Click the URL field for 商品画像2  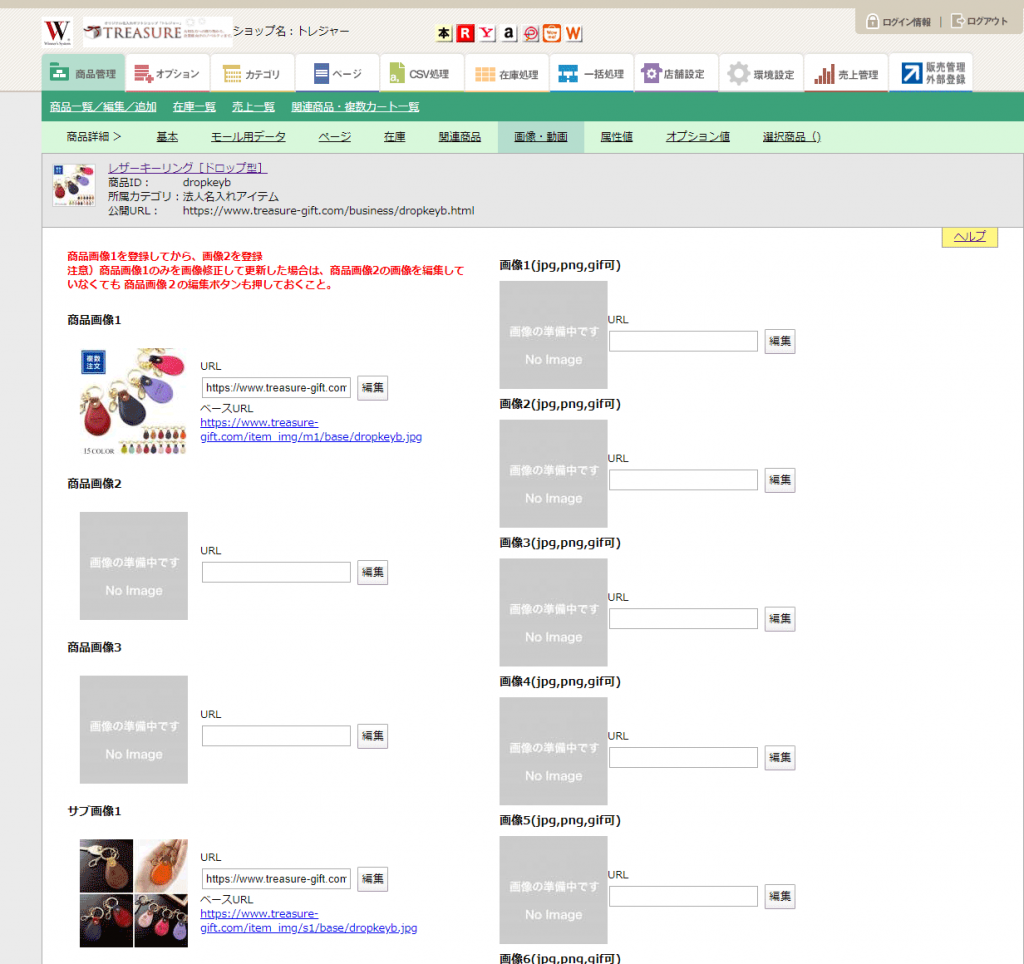point(276,572)
